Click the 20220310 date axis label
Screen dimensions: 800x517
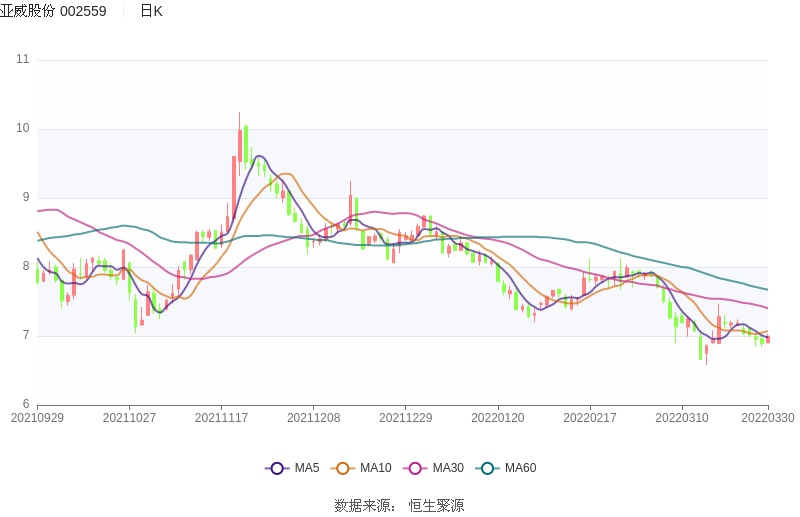pyautogui.click(x=682, y=418)
